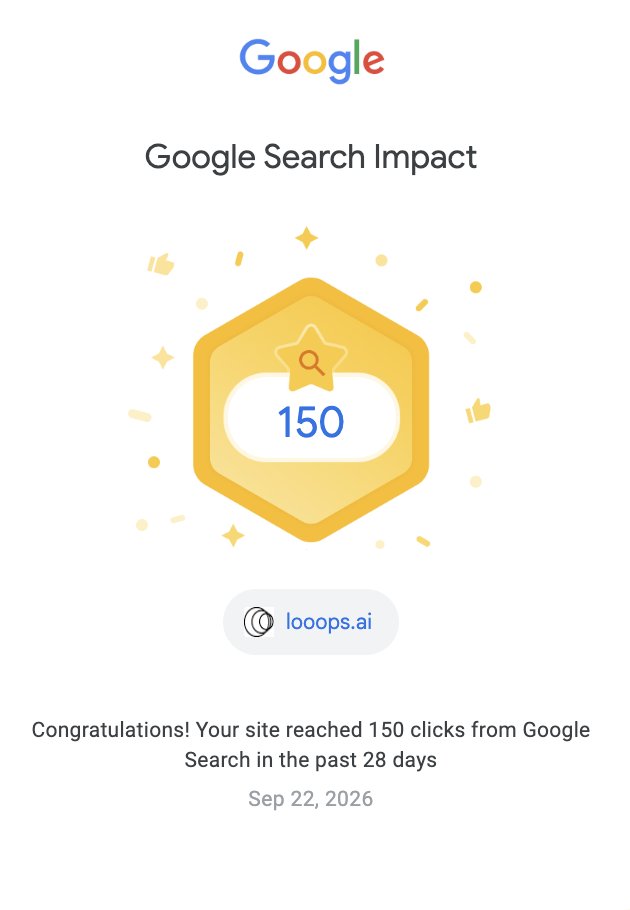This screenshot has width=630, height=910.
Task: Click the sparkle star left of badge
Action: pyautogui.click(x=163, y=358)
